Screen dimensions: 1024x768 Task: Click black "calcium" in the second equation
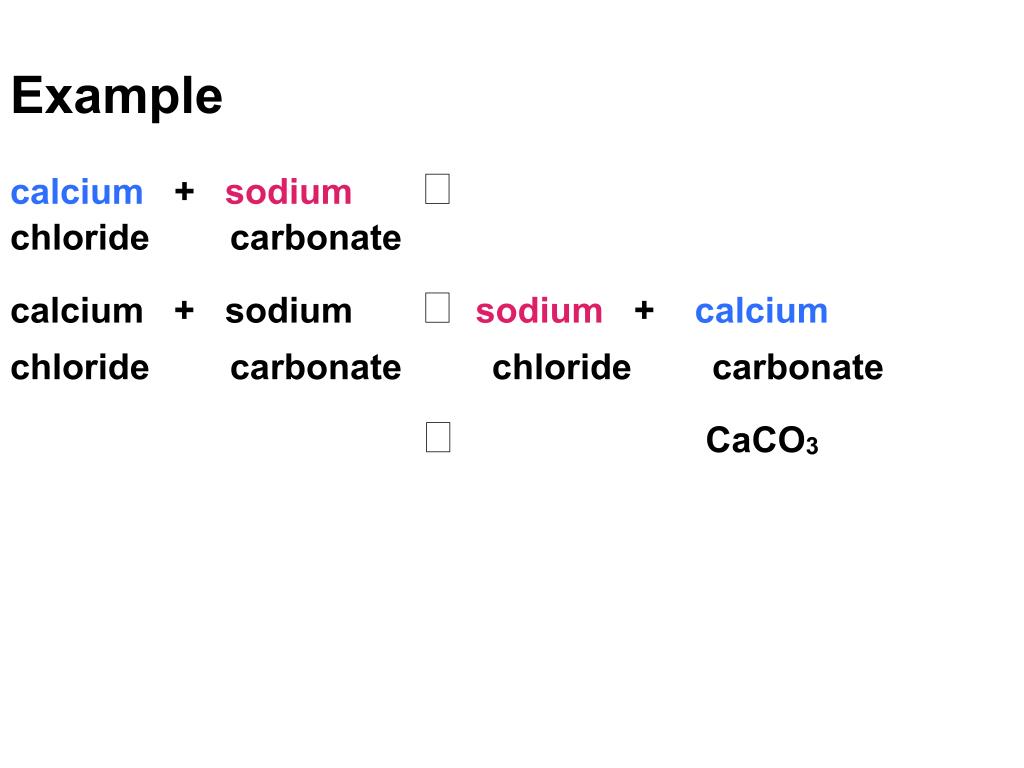(77, 311)
